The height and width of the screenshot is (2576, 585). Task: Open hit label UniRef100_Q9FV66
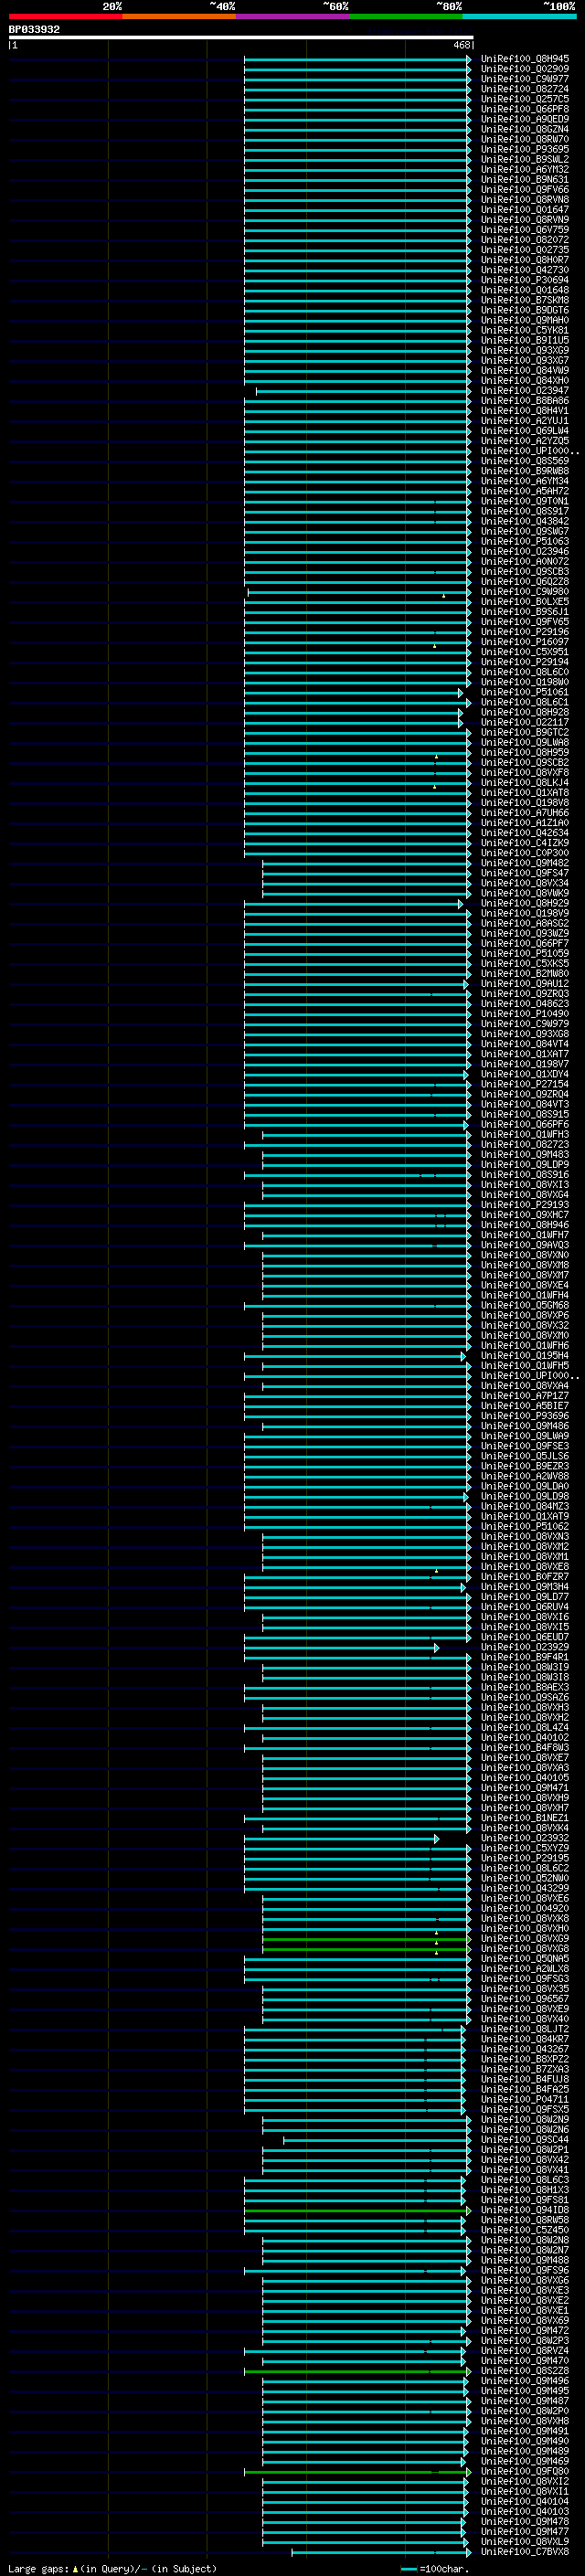pos(525,190)
